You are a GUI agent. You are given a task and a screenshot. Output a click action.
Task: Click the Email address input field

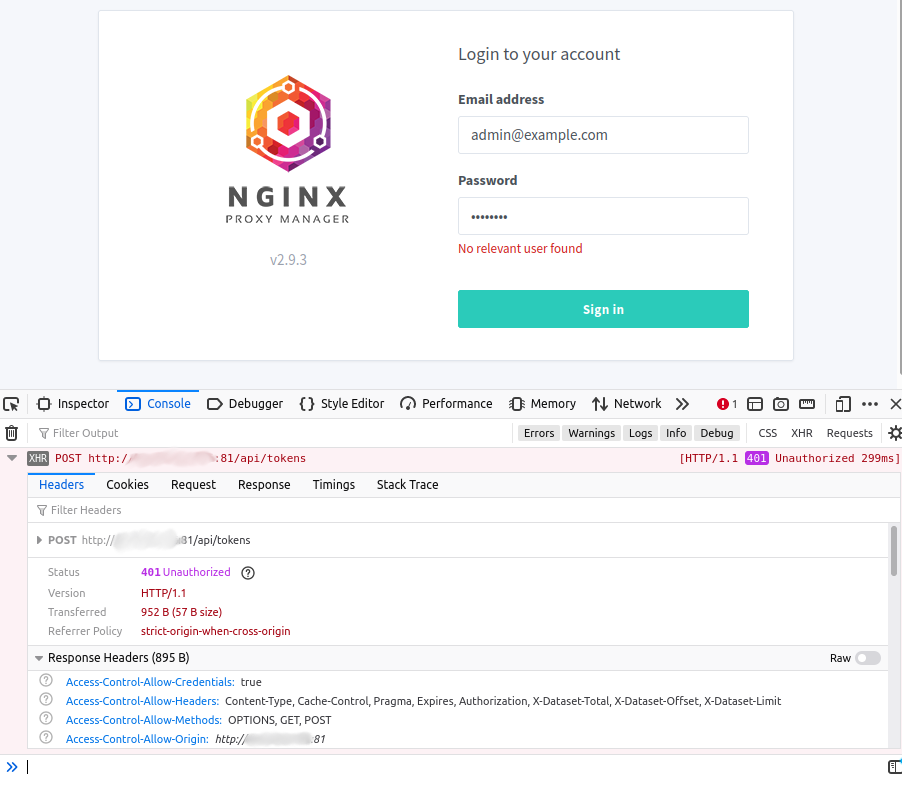tap(603, 135)
